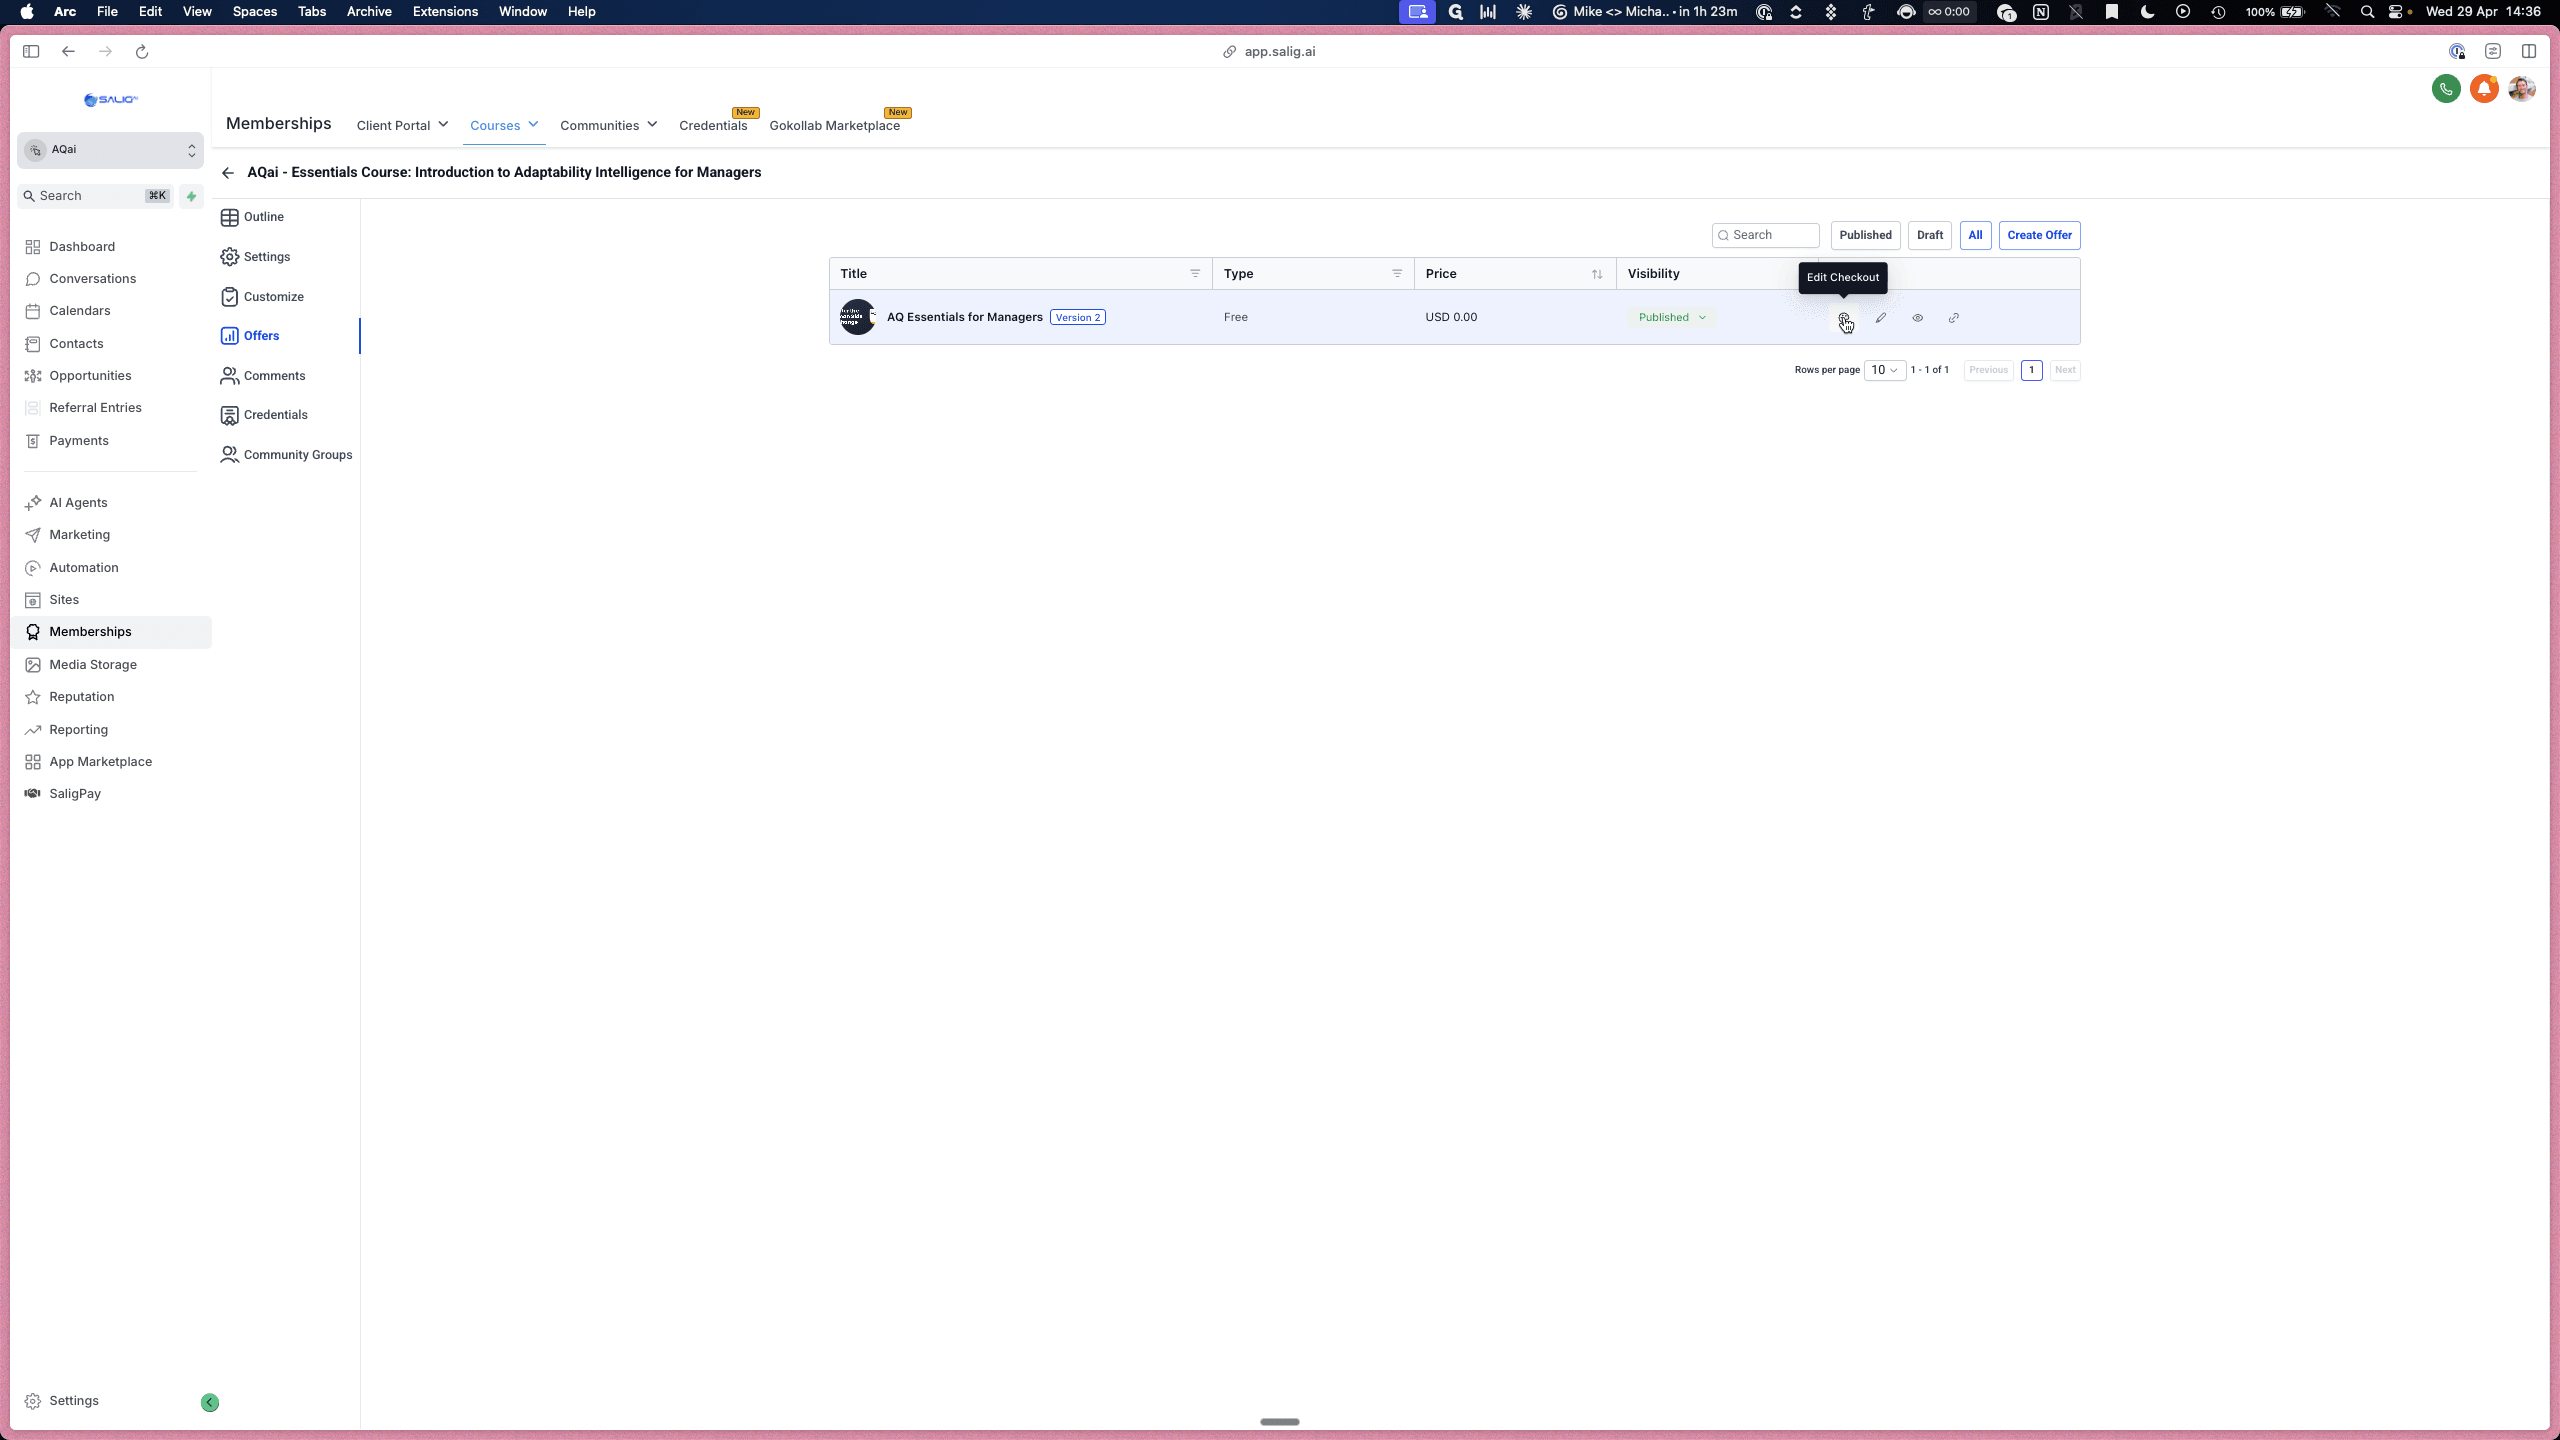Click the sidebar Search box
2560x1440 pixels.
click(96, 196)
